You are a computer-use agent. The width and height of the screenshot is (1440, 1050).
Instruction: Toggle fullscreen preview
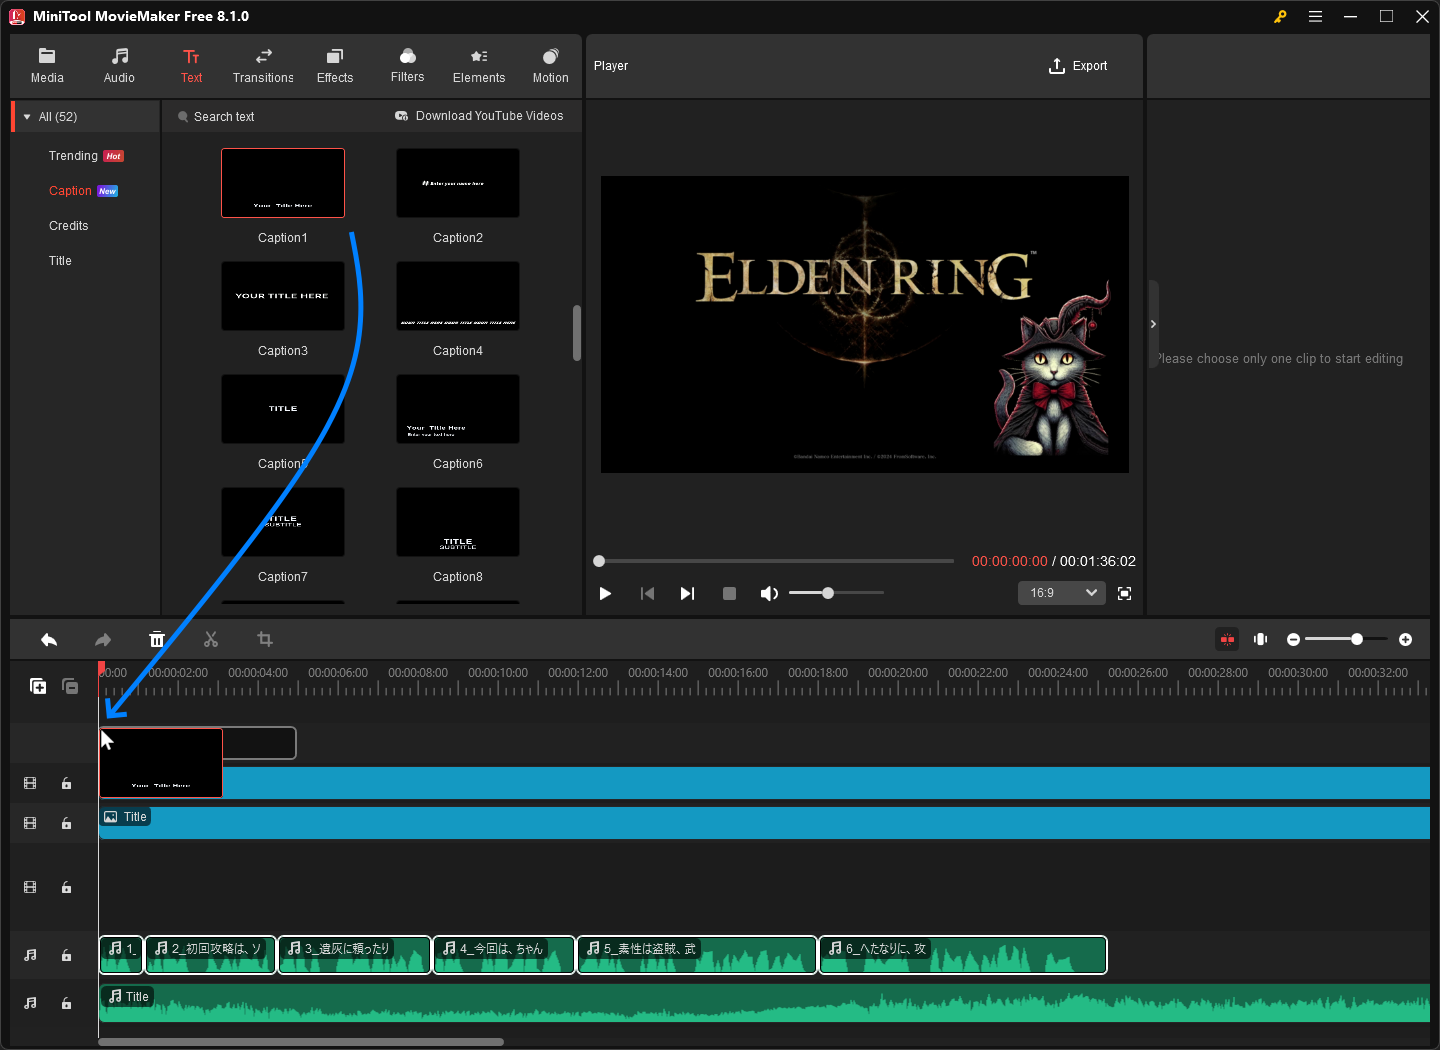click(x=1125, y=594)
